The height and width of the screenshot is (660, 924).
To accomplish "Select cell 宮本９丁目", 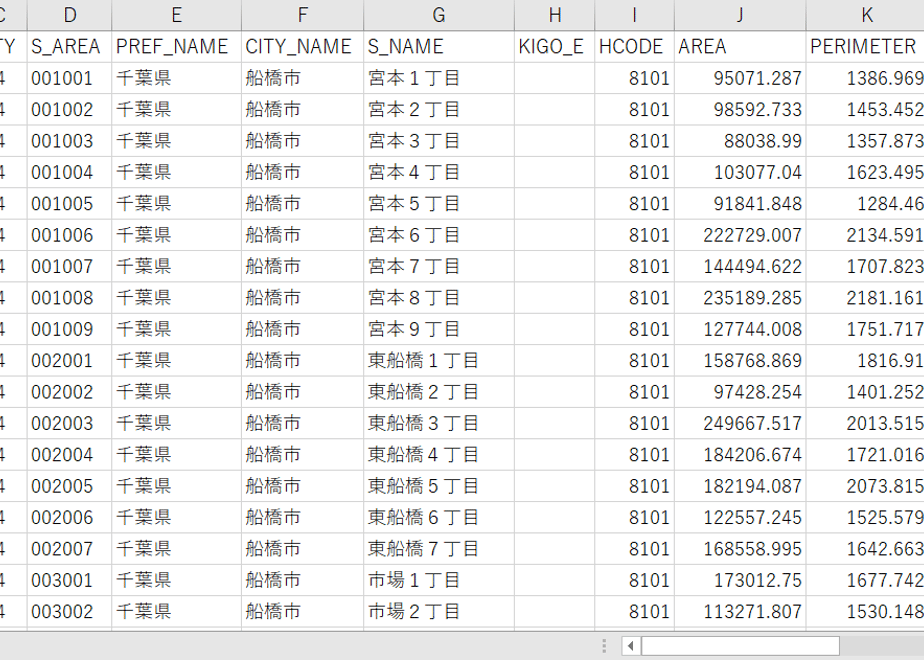I will [439, 329].
